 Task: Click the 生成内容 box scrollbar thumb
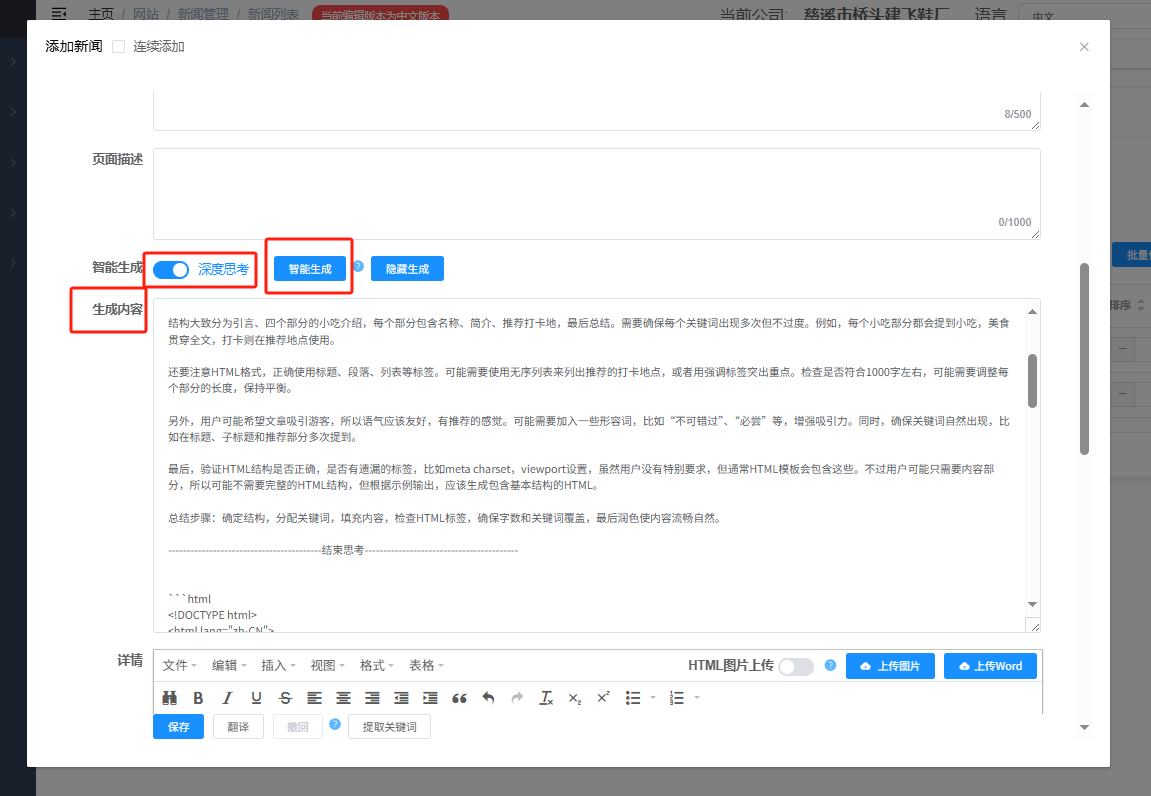click(x=1032, y=381)
